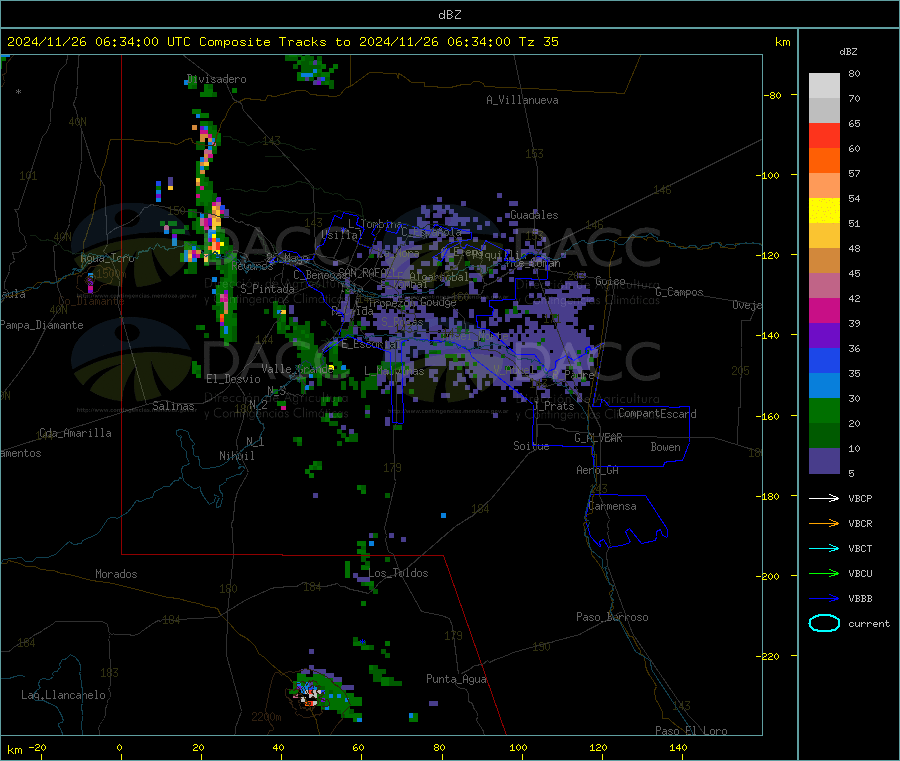This screenshot has height=761, width=900.
Task: Click the timestamp header '2024/11/26 06:34:00 UTC Composite'
Action: coord(139,42)
